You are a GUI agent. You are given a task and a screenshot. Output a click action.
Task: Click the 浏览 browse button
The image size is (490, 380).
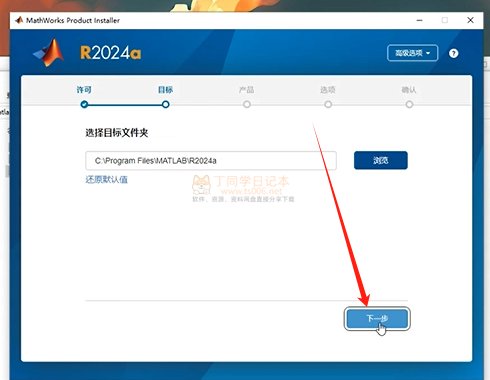(381, 160)
